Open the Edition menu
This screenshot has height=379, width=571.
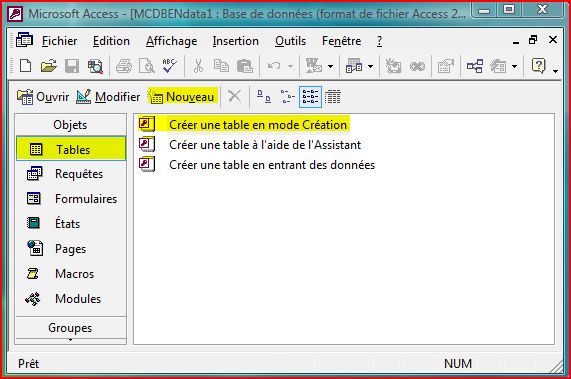111,41
